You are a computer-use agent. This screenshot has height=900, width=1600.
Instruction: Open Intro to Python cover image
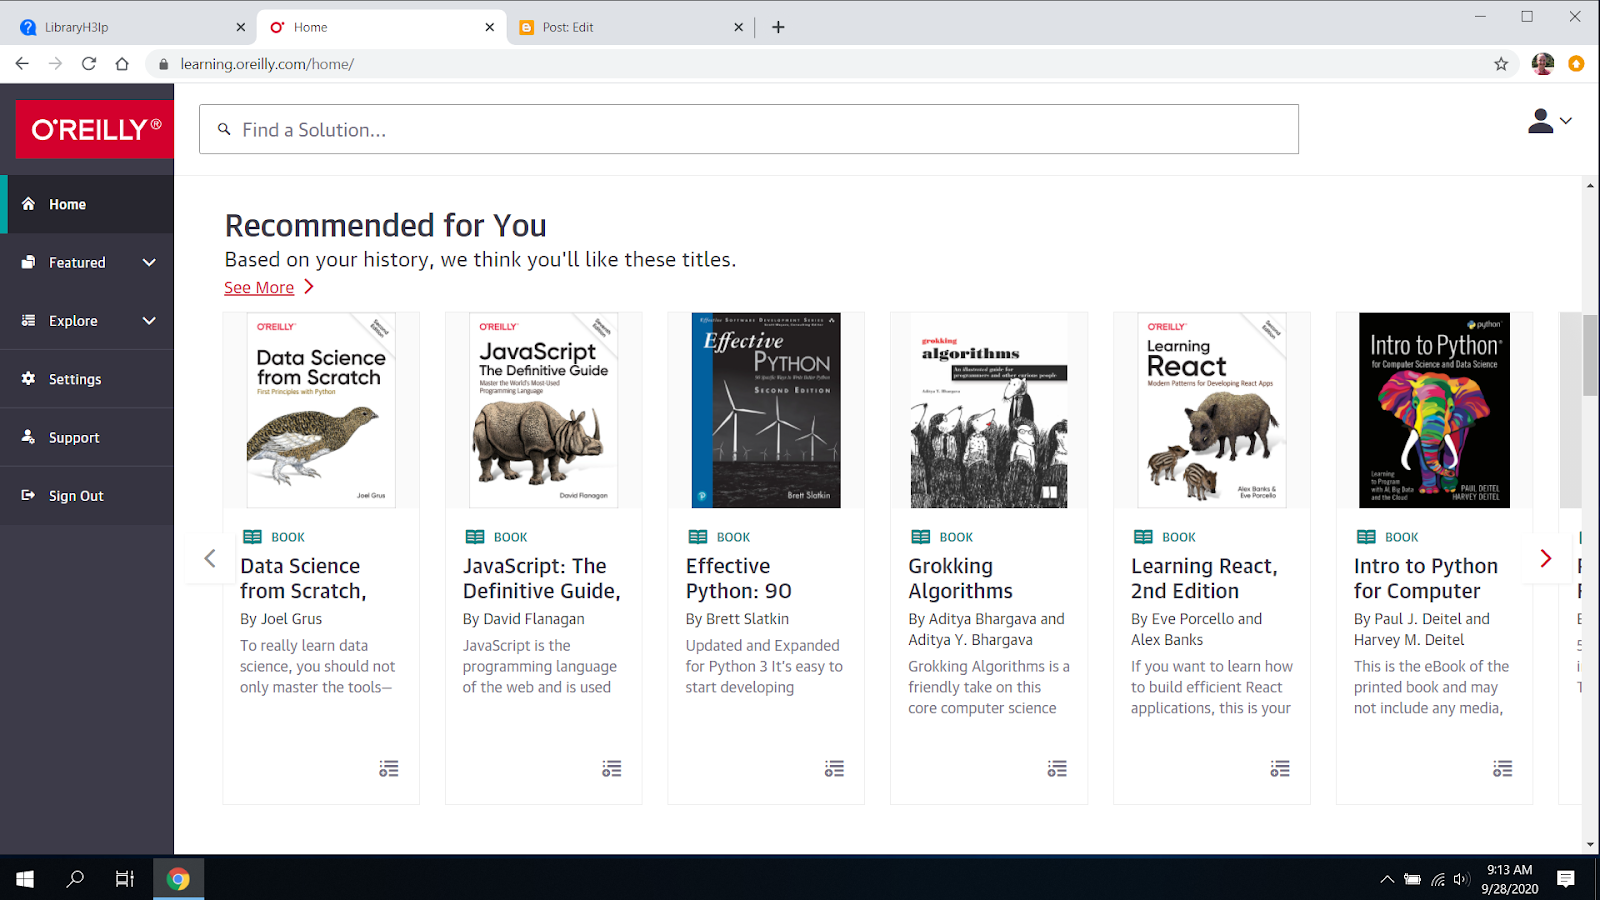(1435, 410)
